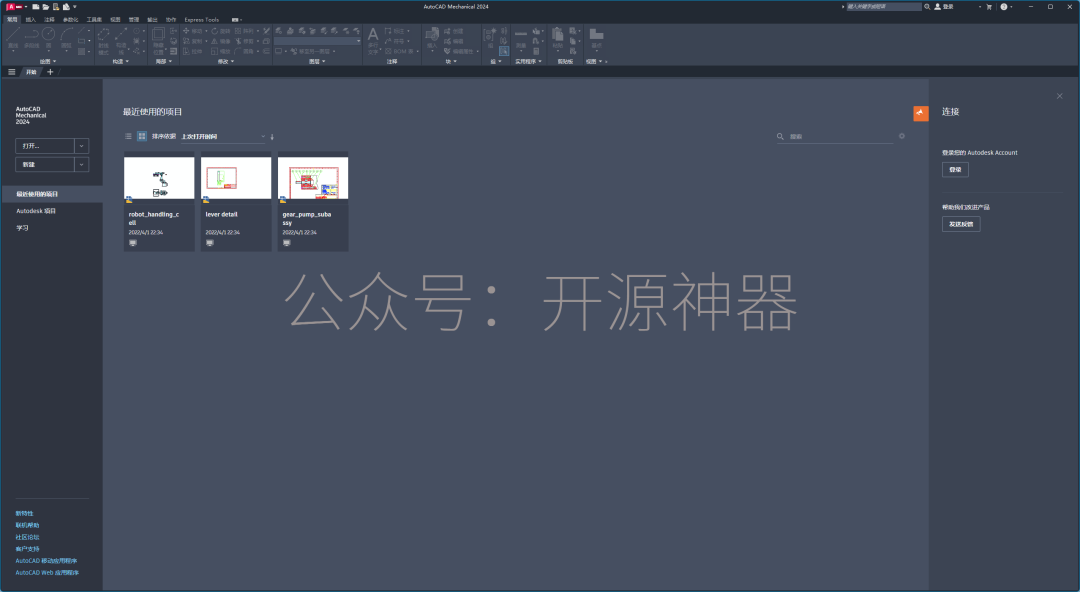Select the Copy (复制) tool

[x=193, y=41]
